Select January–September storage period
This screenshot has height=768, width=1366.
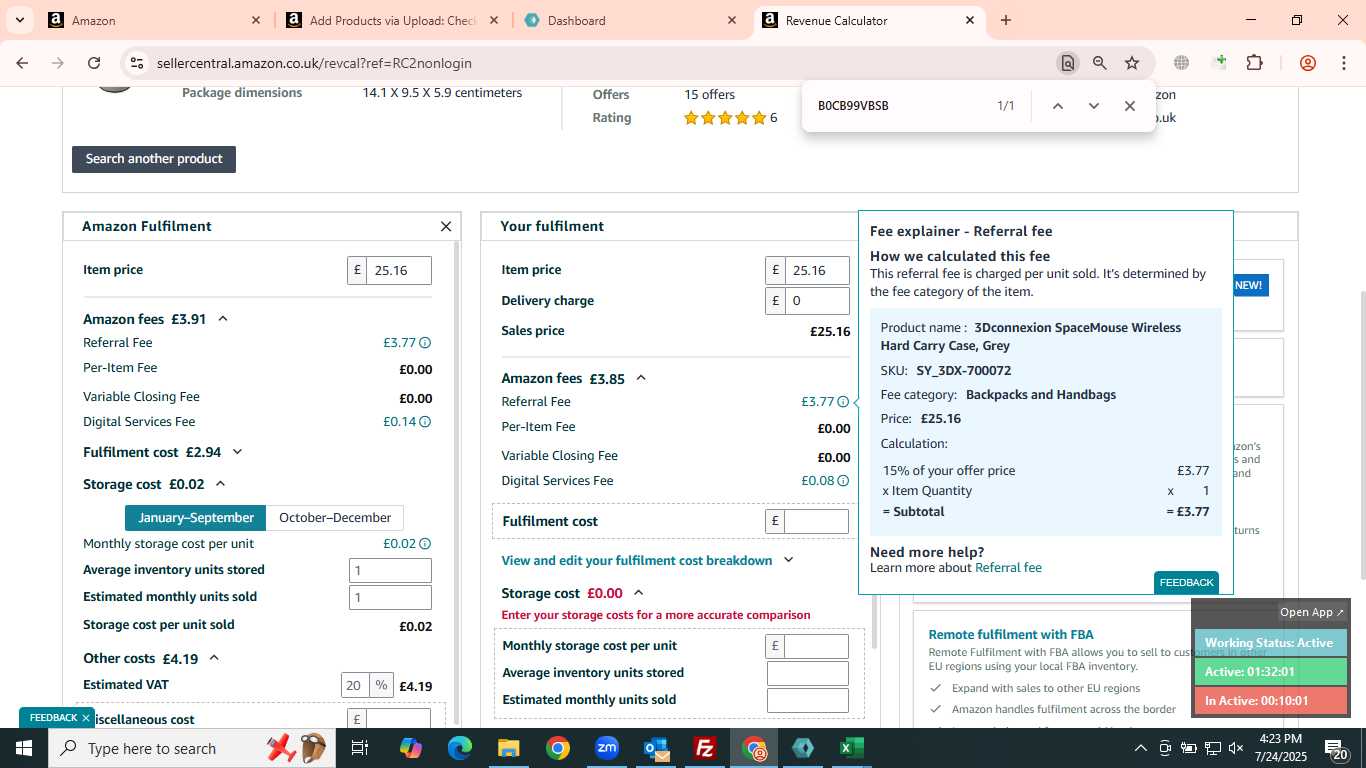tap(196, 518)
